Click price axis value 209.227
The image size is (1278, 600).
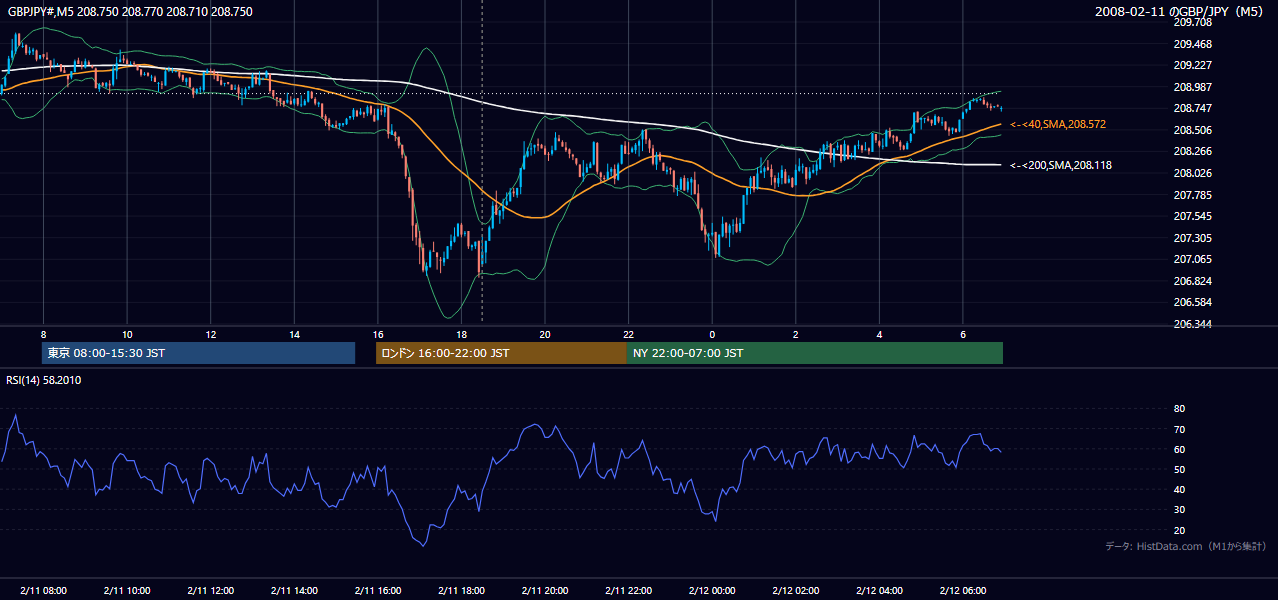tap(1193, 65)
